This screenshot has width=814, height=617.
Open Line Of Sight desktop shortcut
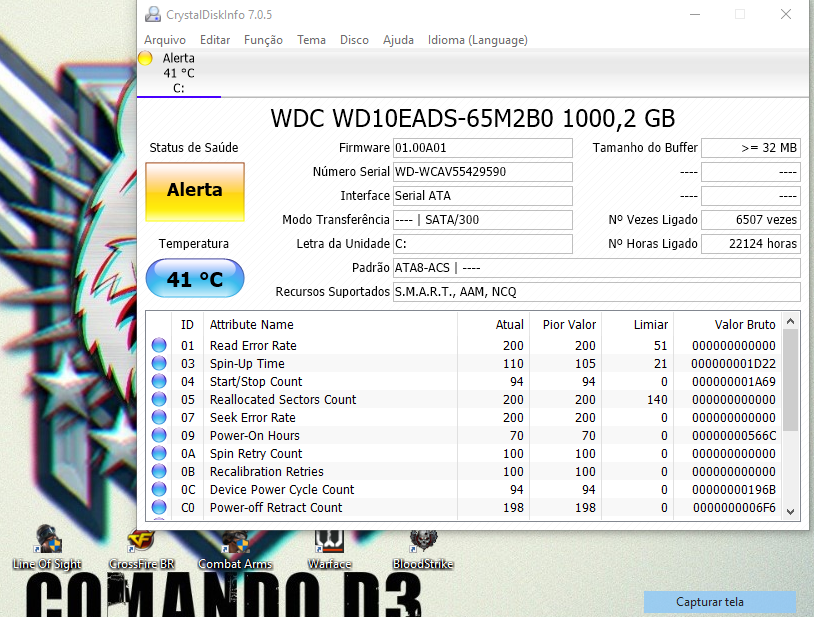(47, 547)
